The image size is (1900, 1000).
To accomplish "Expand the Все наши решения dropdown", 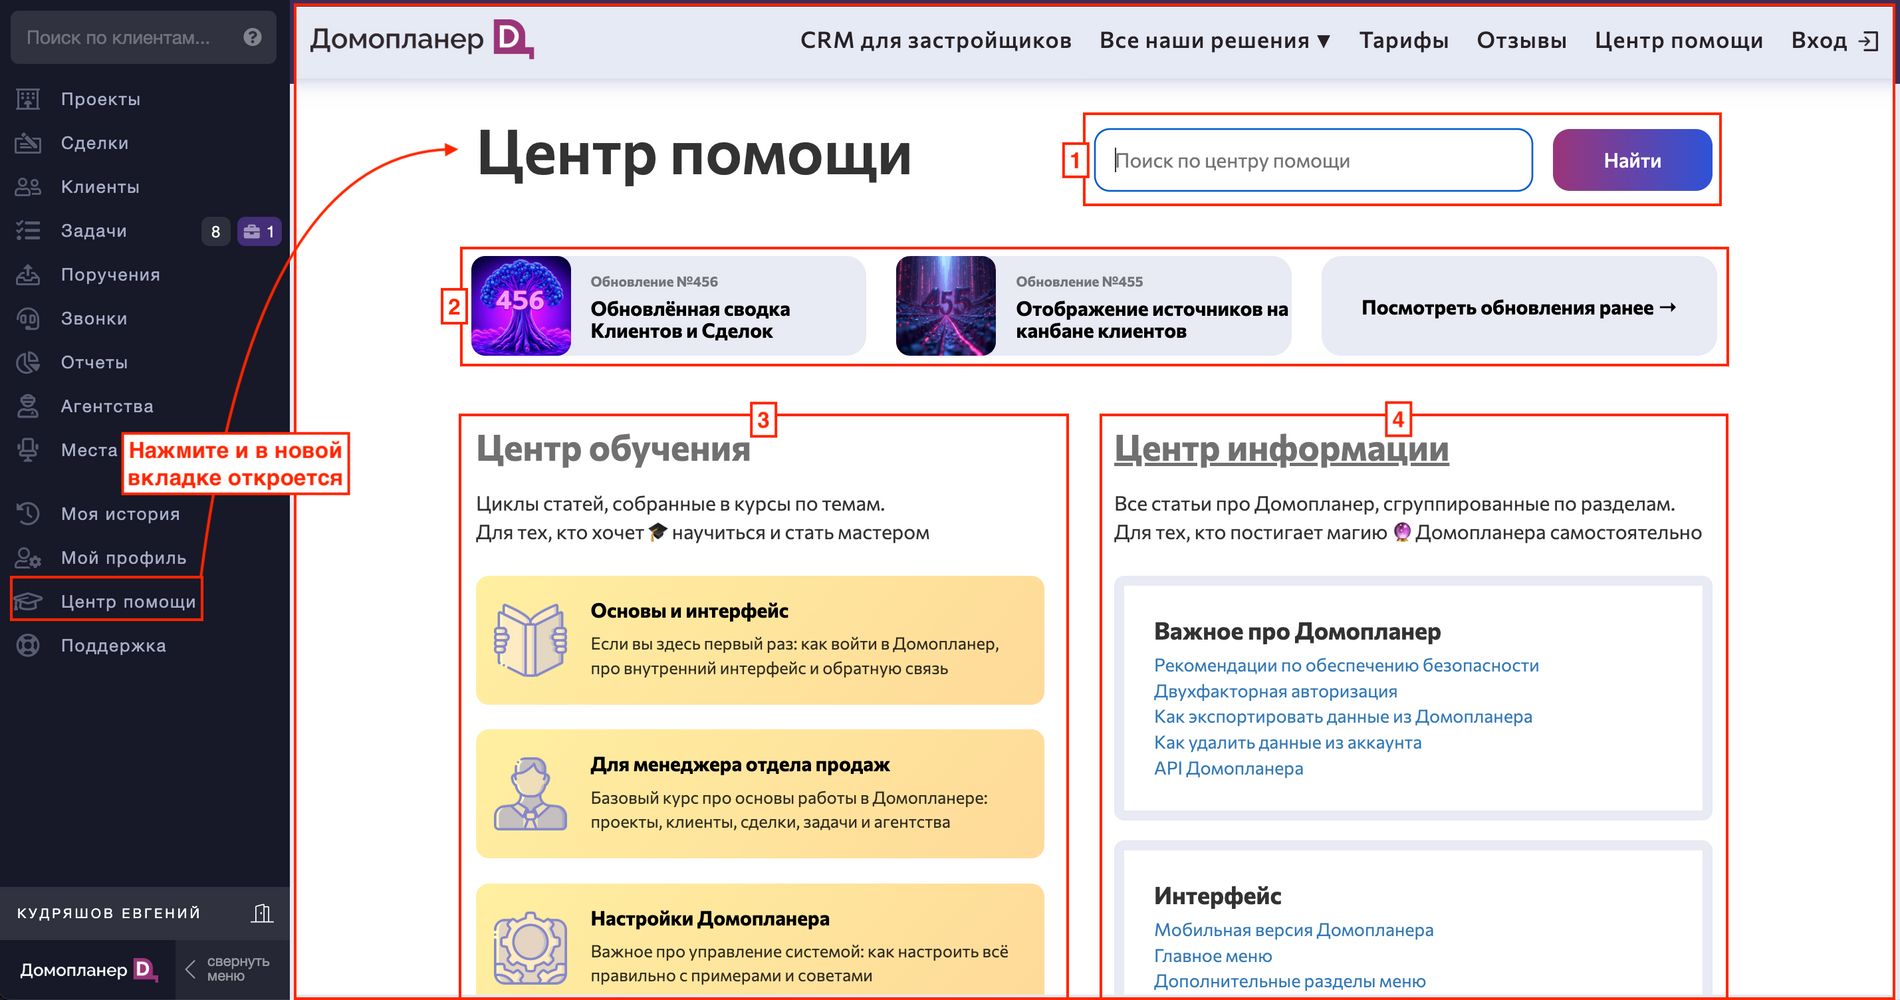I will (1215, 41).
